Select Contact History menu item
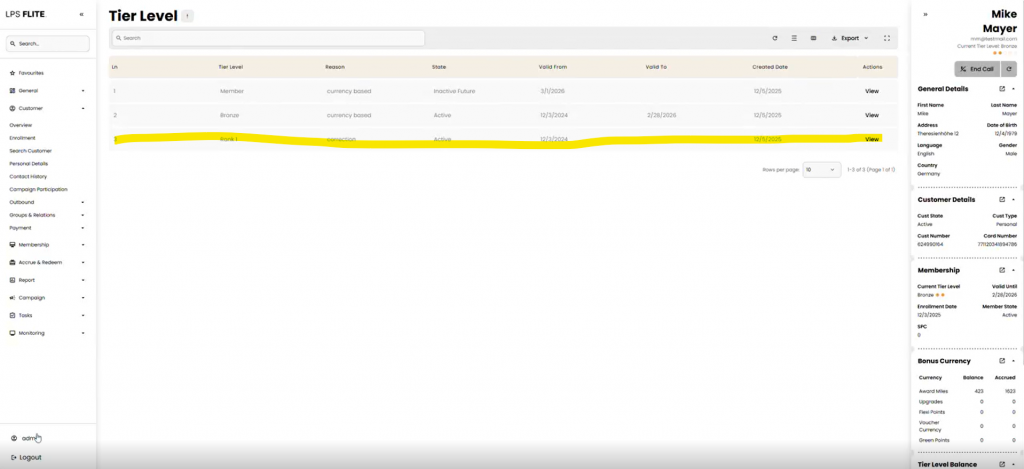Image resolution: width=1024 pixels, height=469 pixels. tap(28, 176)
